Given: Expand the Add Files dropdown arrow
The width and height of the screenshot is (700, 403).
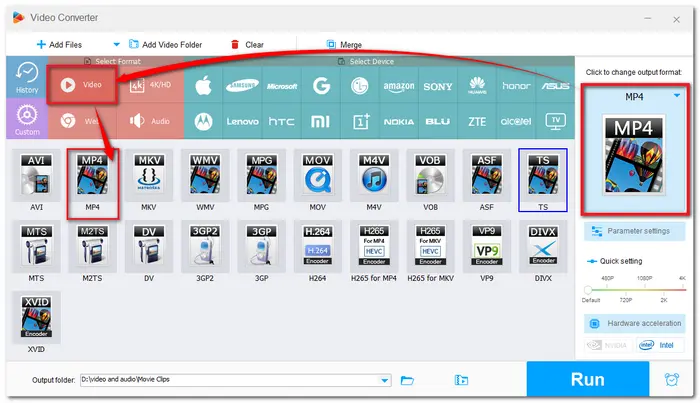Looking at the screenshot, I should click(116, 45).
